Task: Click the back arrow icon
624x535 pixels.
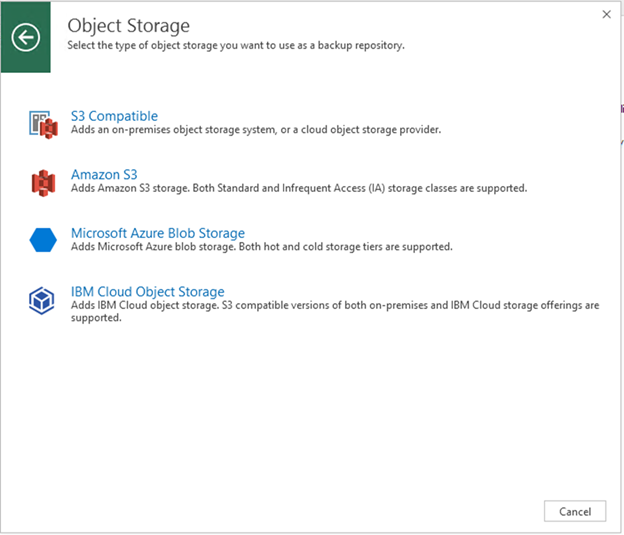Action: 26,38
